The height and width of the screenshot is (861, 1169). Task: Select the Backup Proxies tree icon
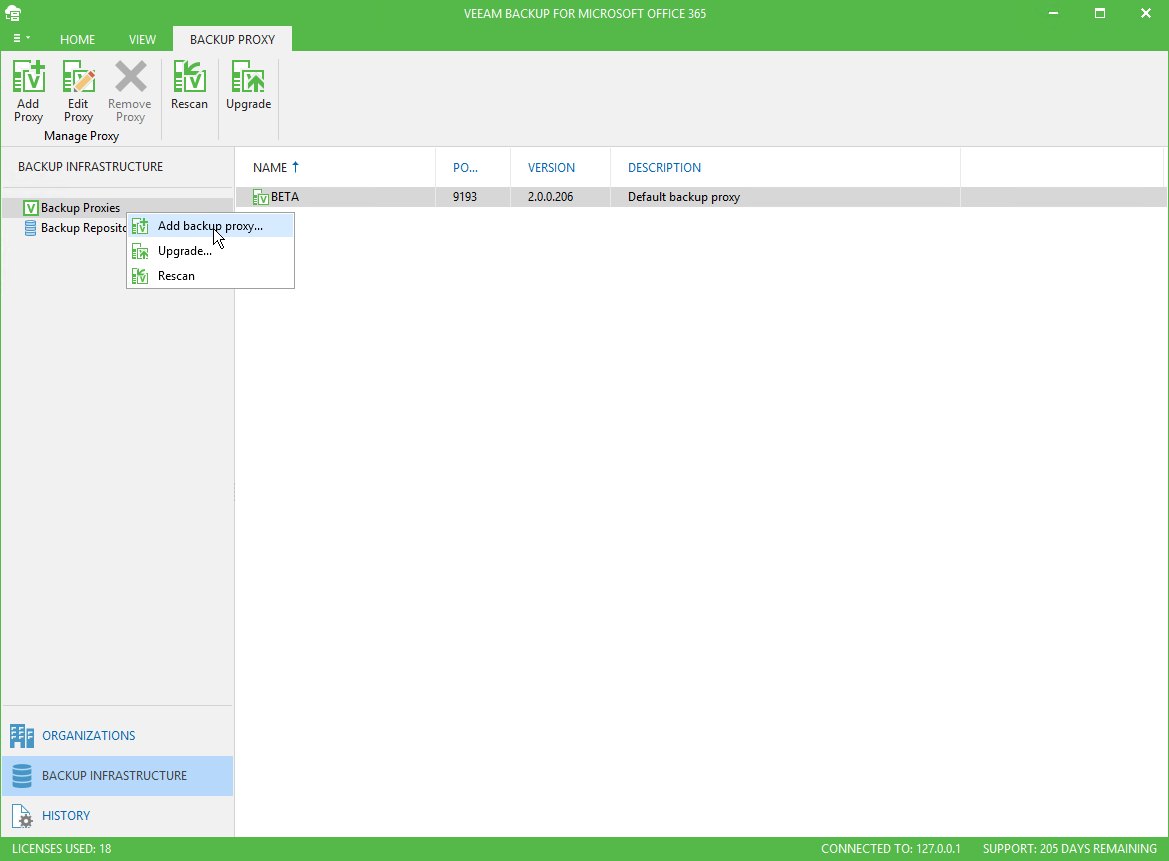[x=31, y=208]
